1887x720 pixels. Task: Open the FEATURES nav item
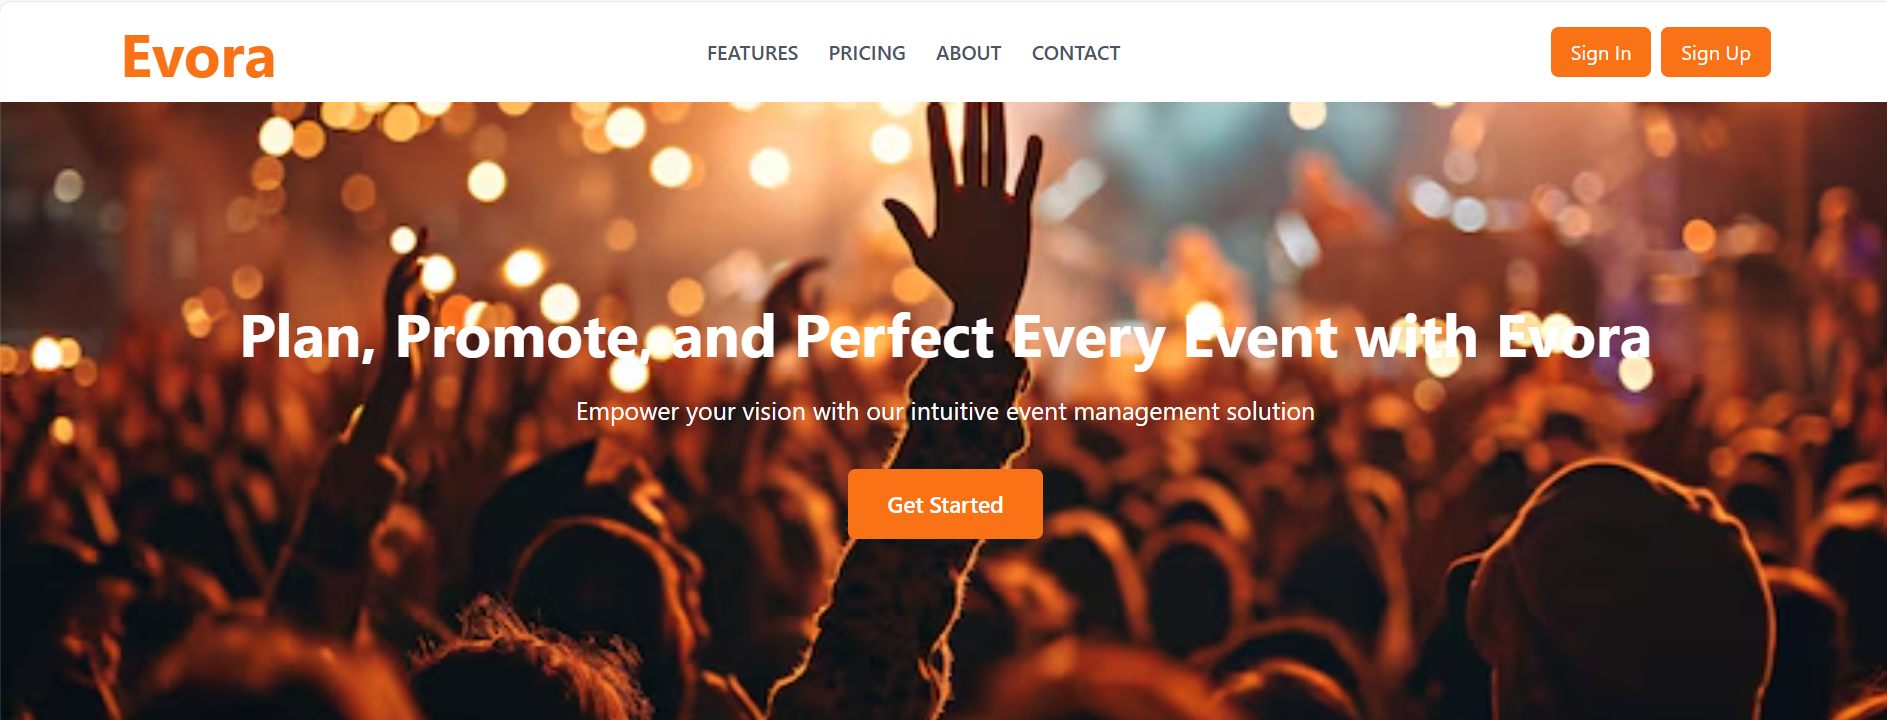(x=752, y=53)
